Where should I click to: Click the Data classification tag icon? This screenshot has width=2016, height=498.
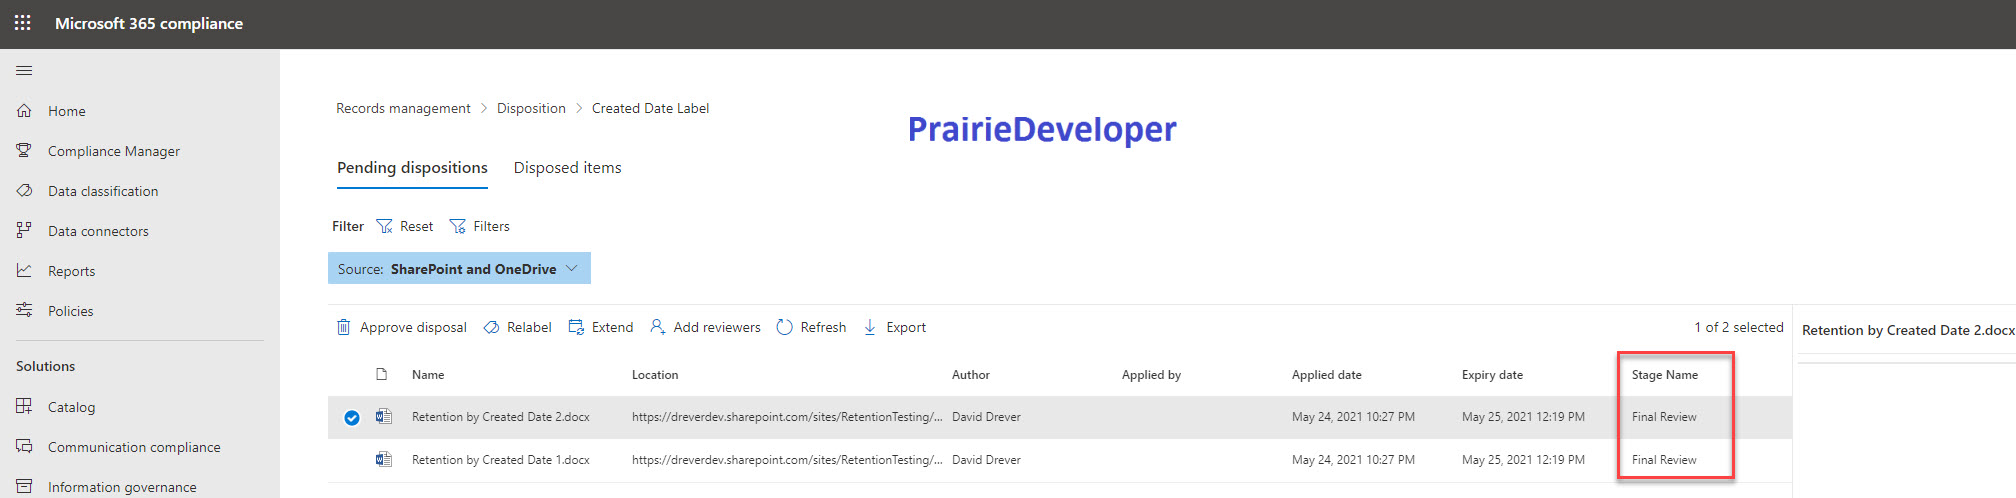click(x=24, y=190)
